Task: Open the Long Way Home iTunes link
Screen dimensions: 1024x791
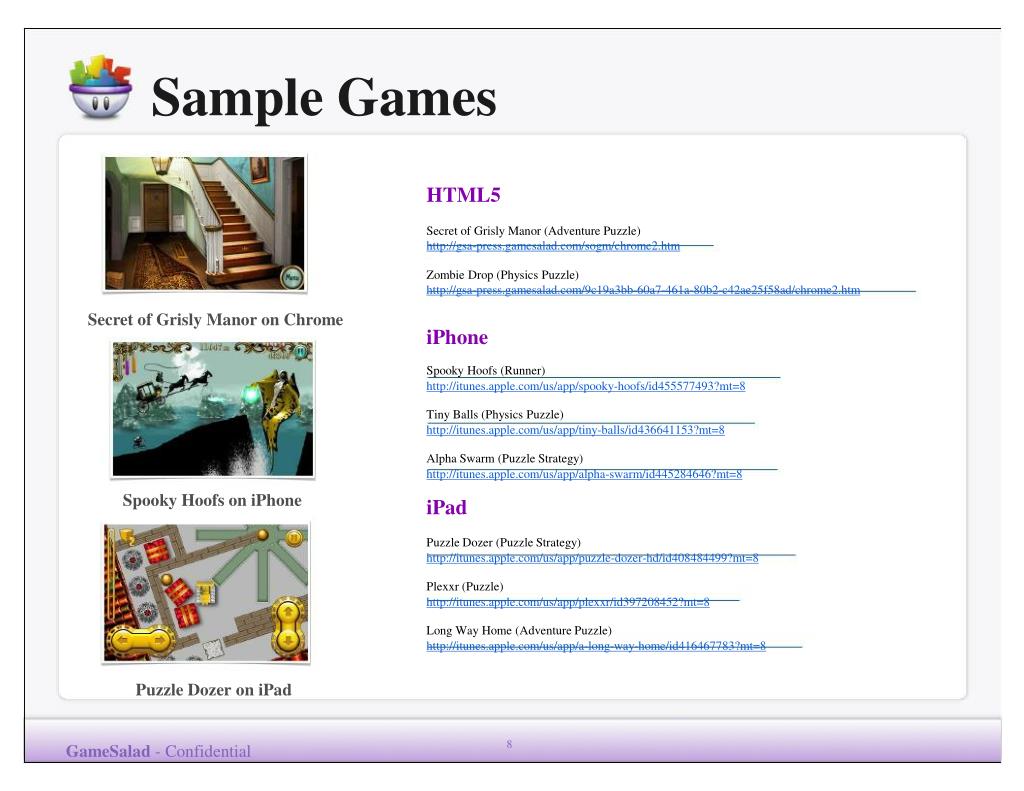Action: pos(596,646)
